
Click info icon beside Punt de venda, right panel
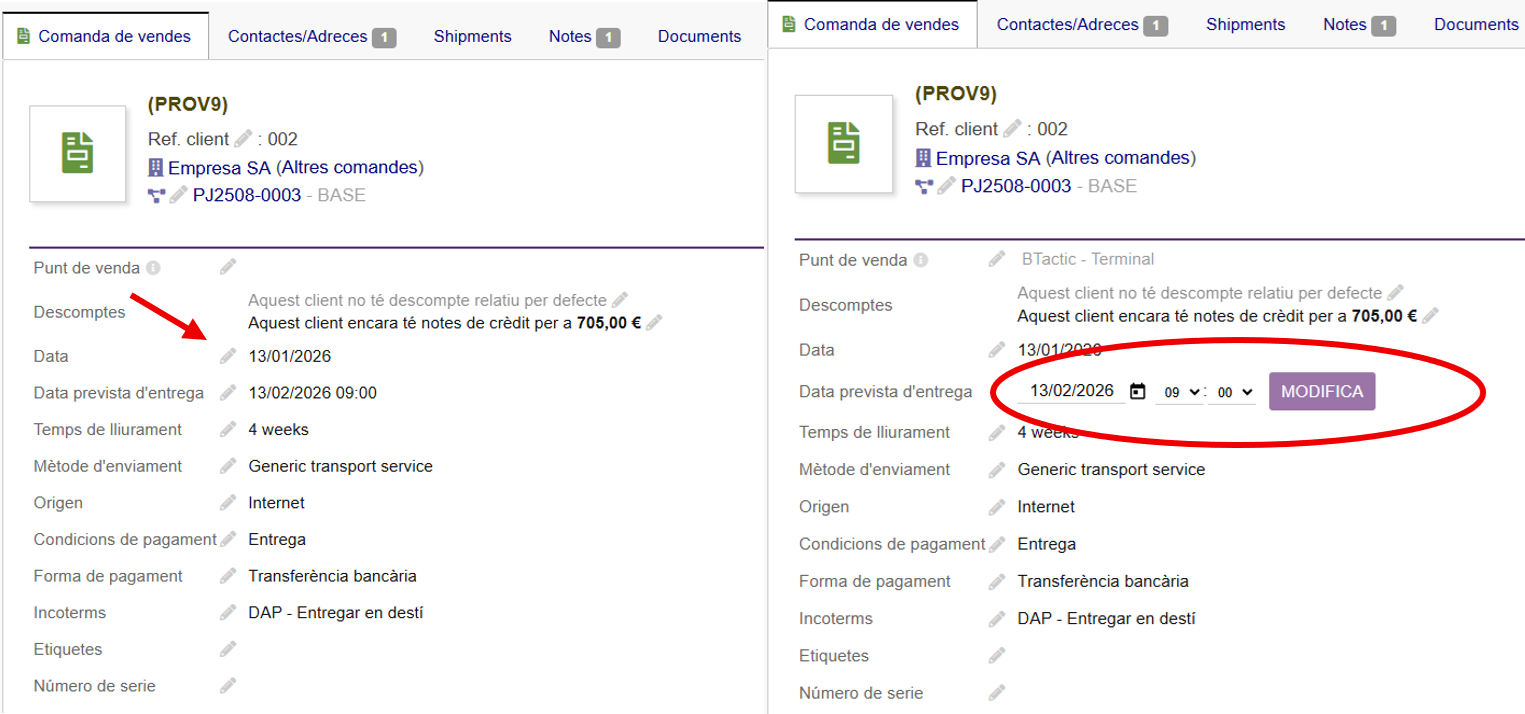(x=920, y=260)
